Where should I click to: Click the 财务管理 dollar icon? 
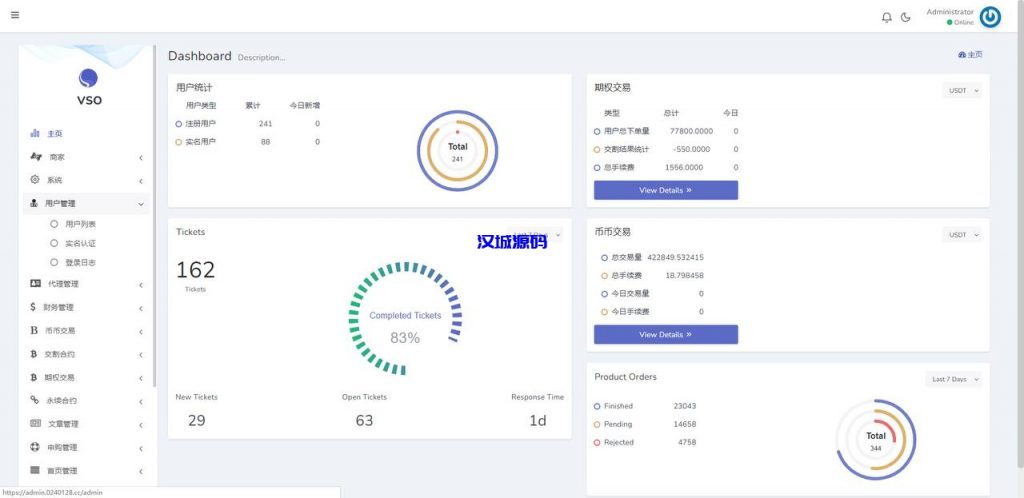point(33,307)
